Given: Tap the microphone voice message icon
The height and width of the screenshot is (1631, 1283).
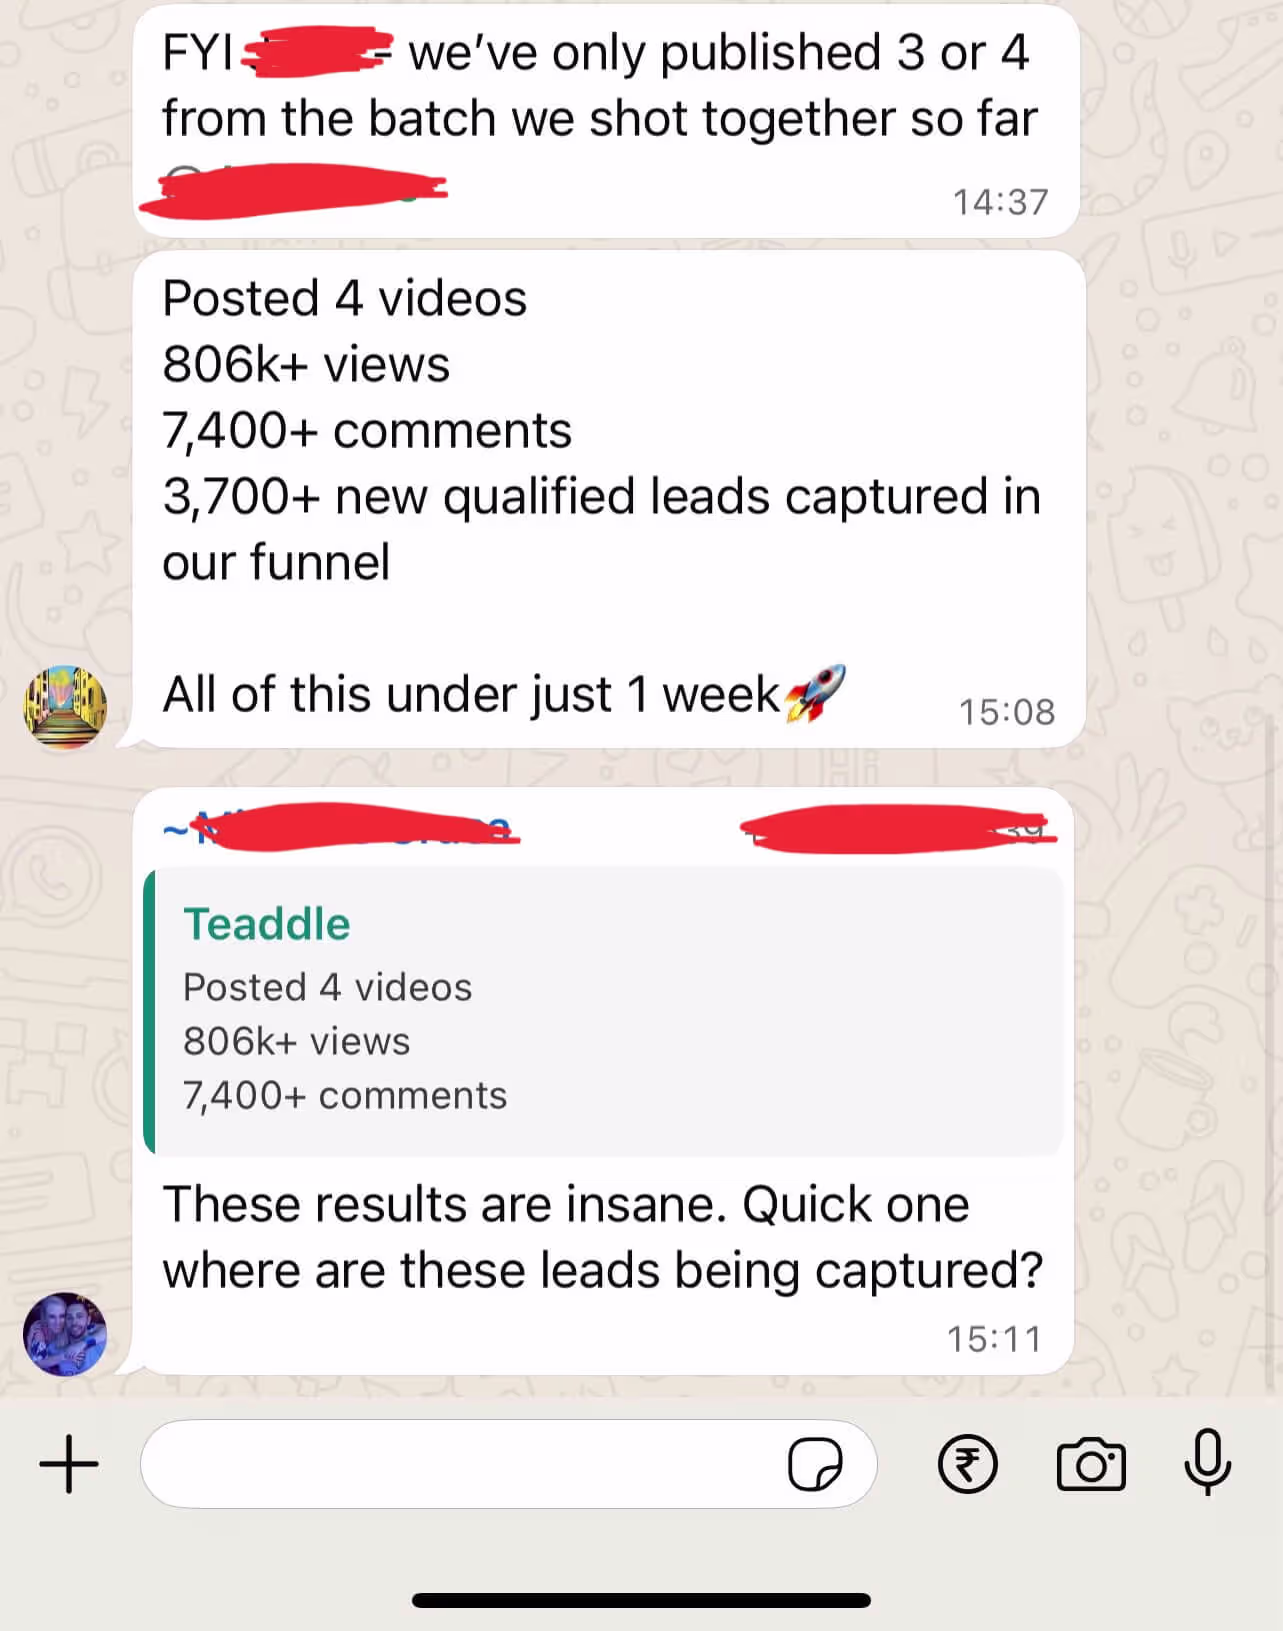Looking at the screenshot, I should point(1207,1462).
